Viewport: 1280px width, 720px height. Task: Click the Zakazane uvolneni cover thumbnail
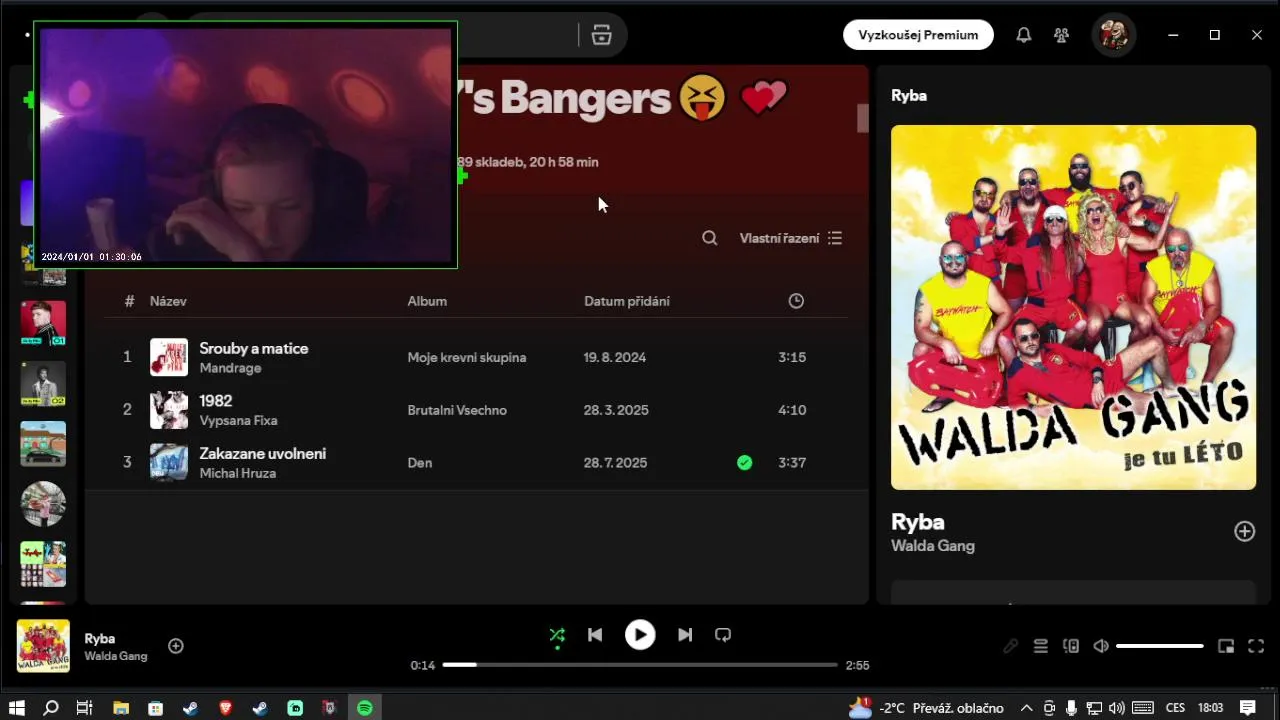pyautogui.click(x=169, y=463)
